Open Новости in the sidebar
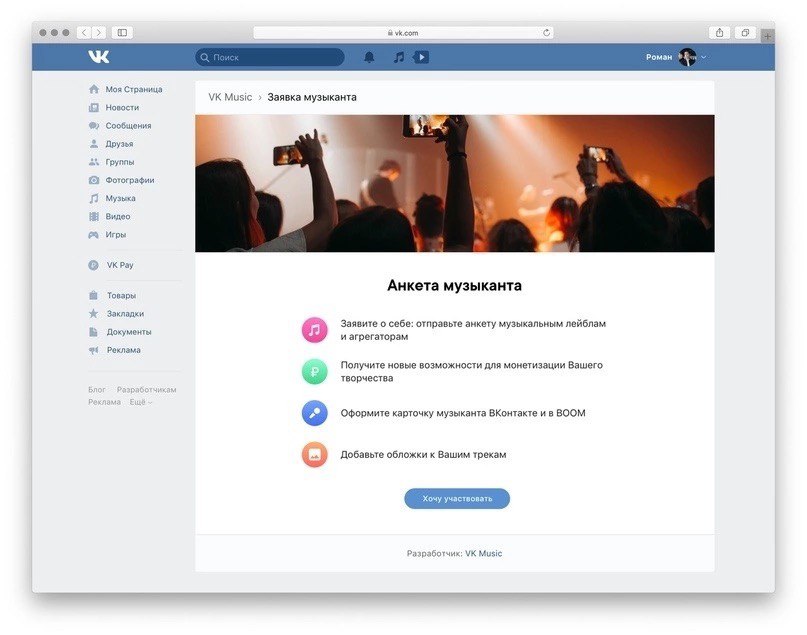 coord(122,108)
